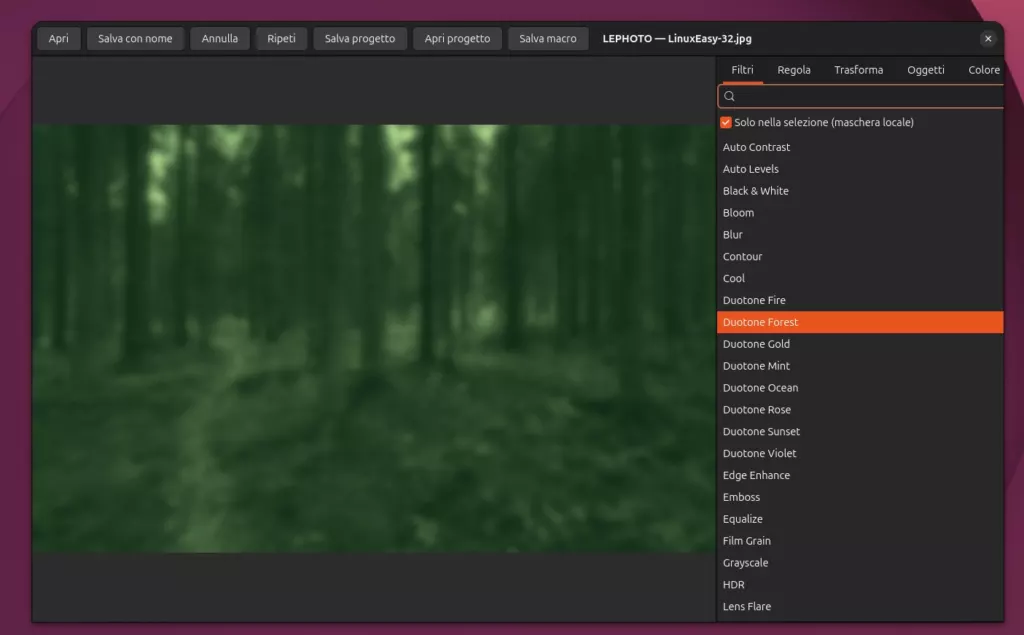Select the Duotone Ocean filter
1024x635 pixels.
point(860,388)
